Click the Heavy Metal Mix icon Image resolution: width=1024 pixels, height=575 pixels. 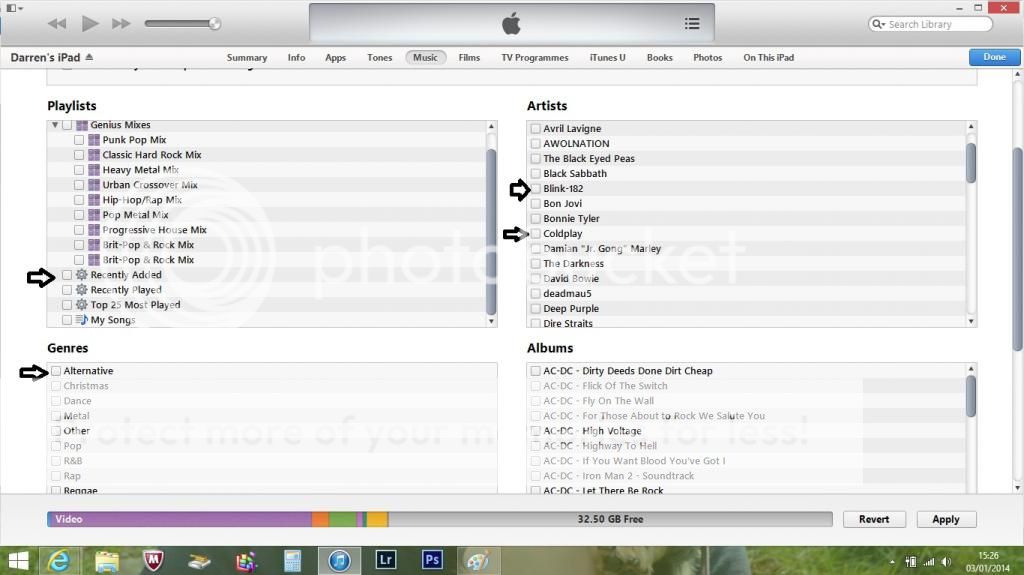tap(94, 170)
